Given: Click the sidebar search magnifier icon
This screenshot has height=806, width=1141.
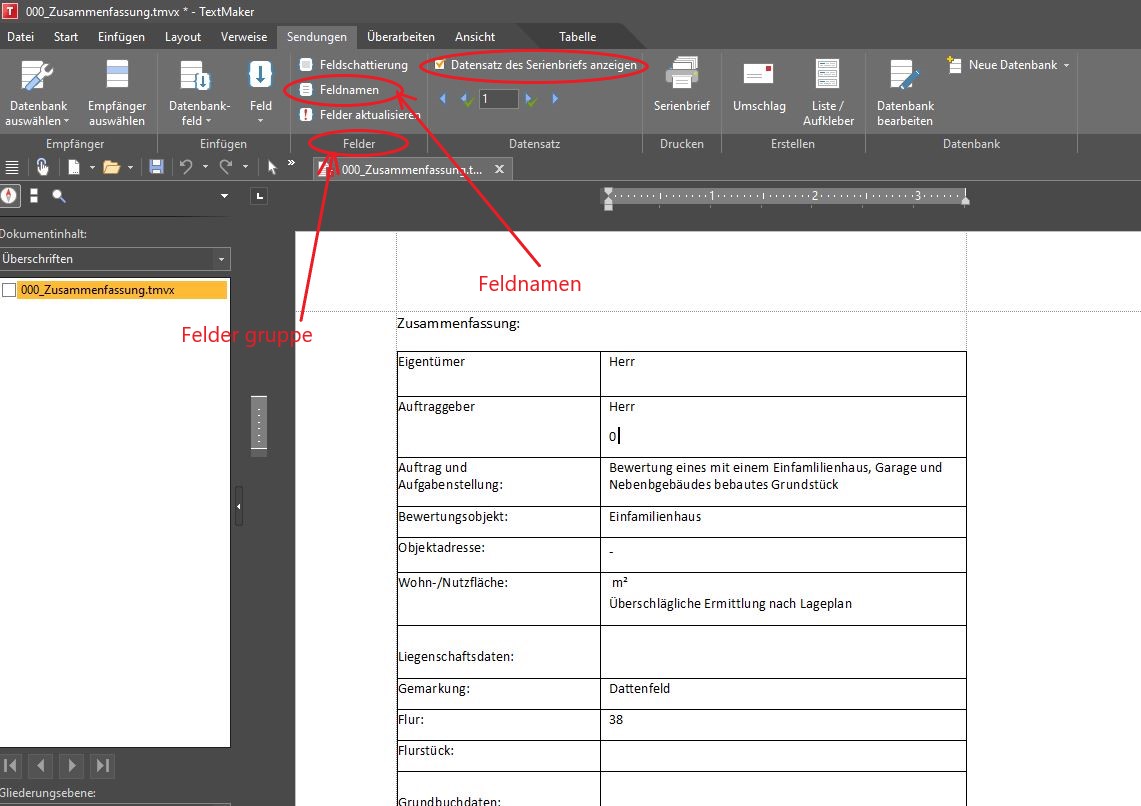Looking at the screenshot, I should (59, 196).
